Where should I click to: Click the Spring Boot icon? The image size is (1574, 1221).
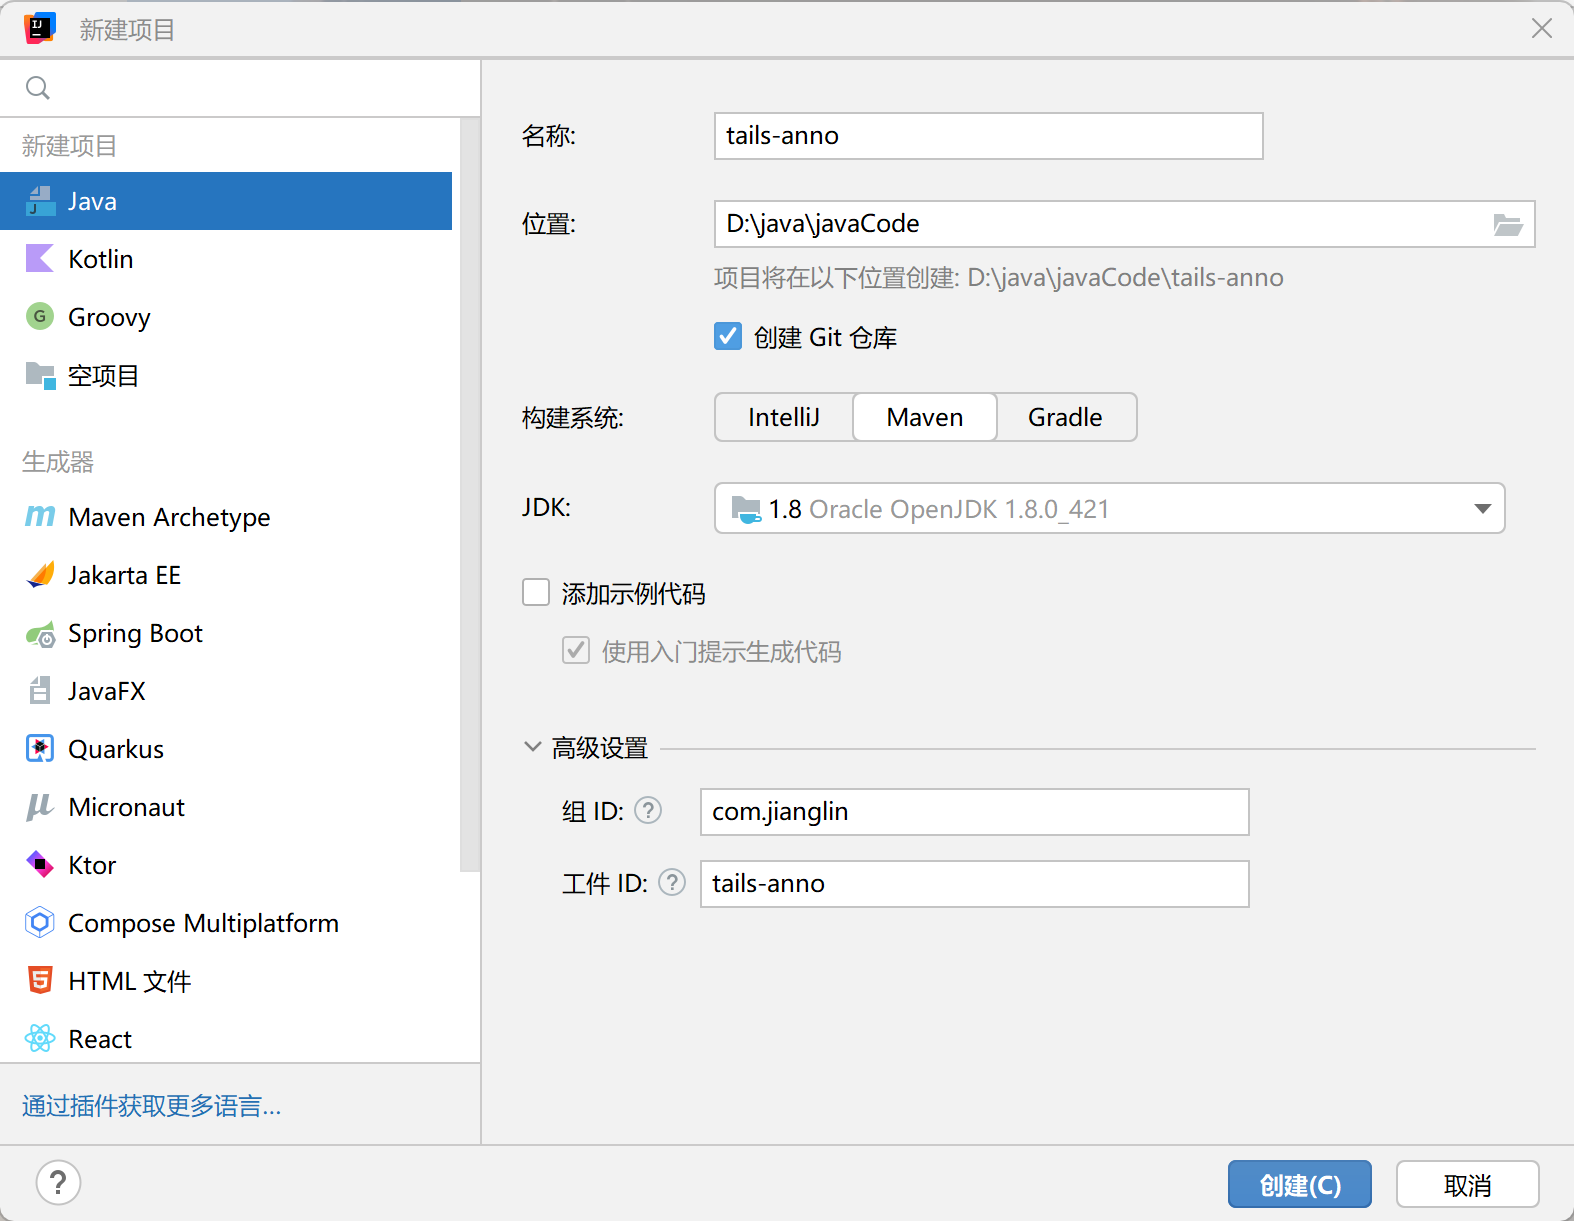click(x=40, y=633)
